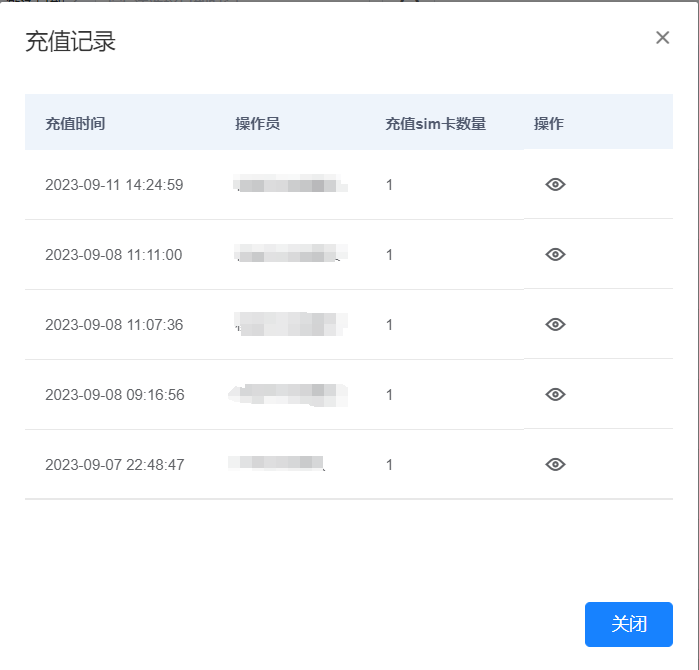Click eye icon for the 2023-09-08 11:11:00 record
Image resolution: width=699 pixels, height=670 pixels.
pyautogui.click(x=556, y=254)
